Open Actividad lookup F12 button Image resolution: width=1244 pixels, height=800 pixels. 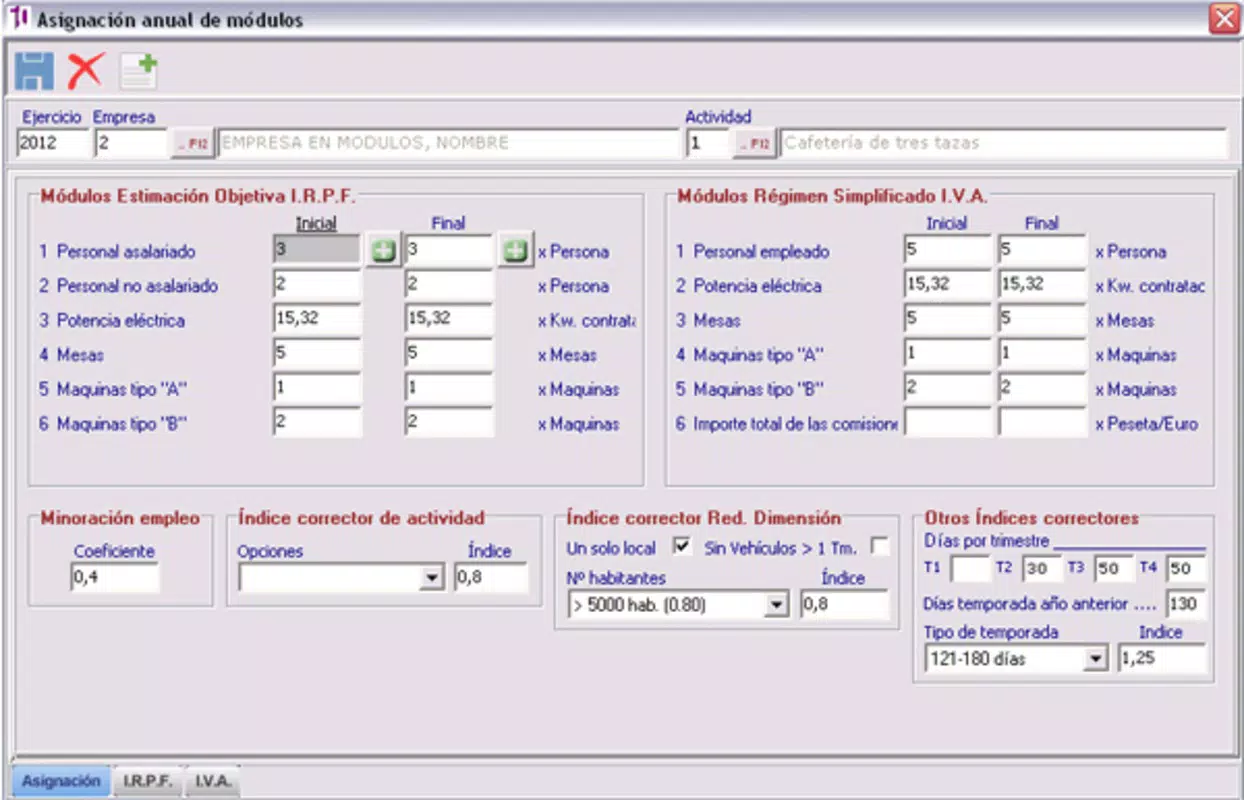pos(754,144)
